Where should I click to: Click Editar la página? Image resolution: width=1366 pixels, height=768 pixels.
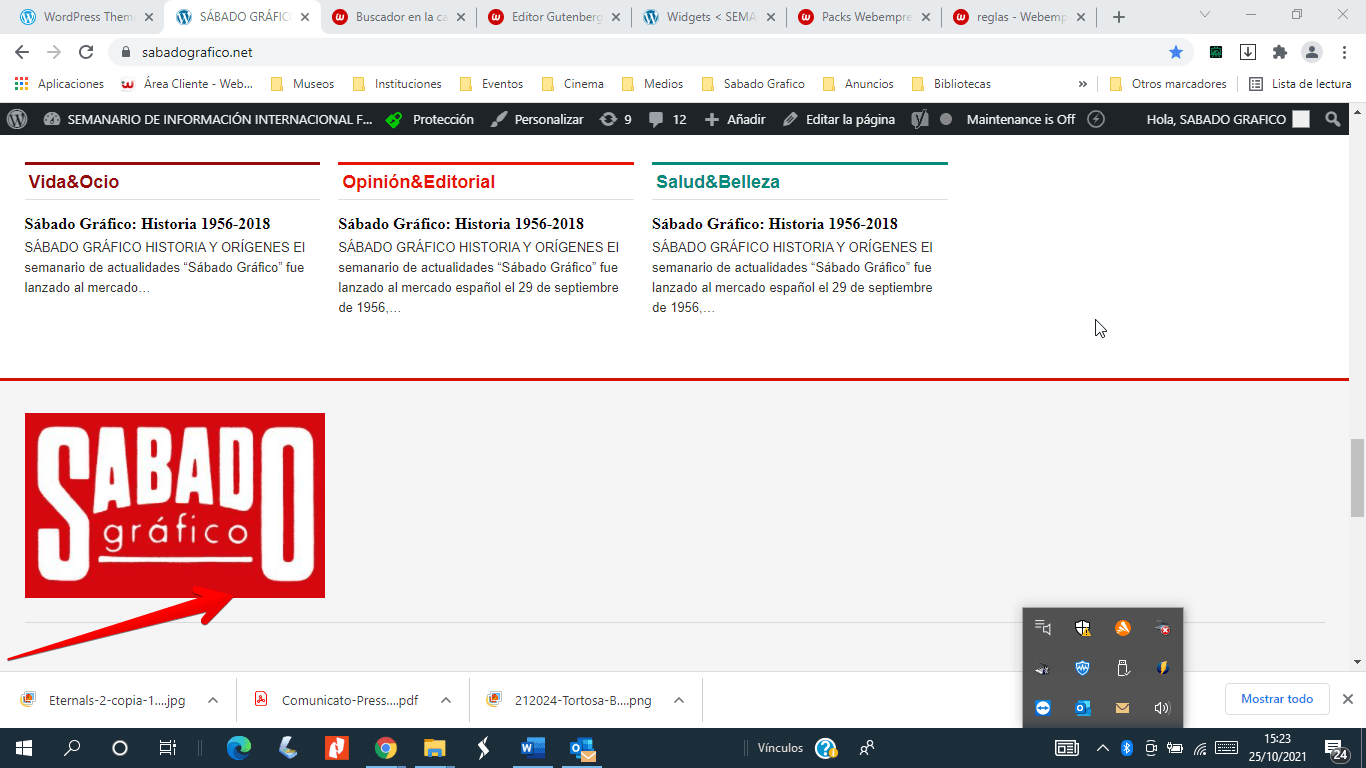[838, 119]
